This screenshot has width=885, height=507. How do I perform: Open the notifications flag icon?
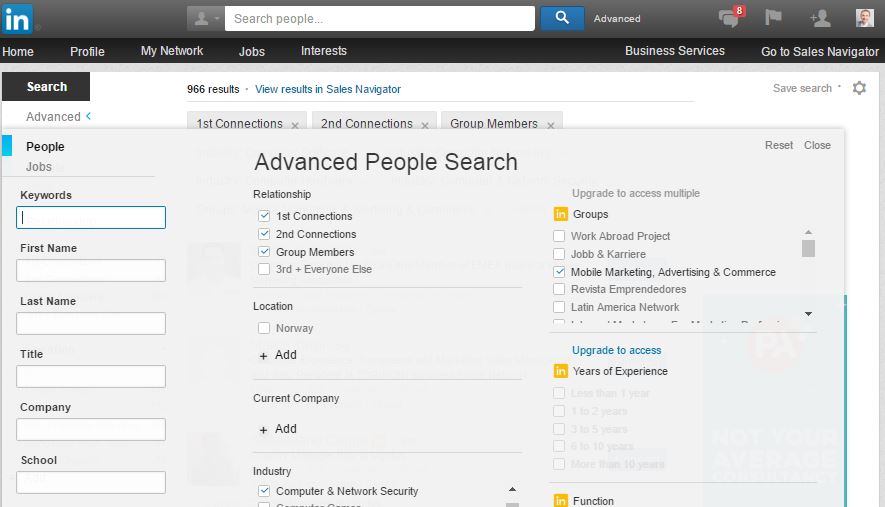pyautogui.click(x=773, y=18)
